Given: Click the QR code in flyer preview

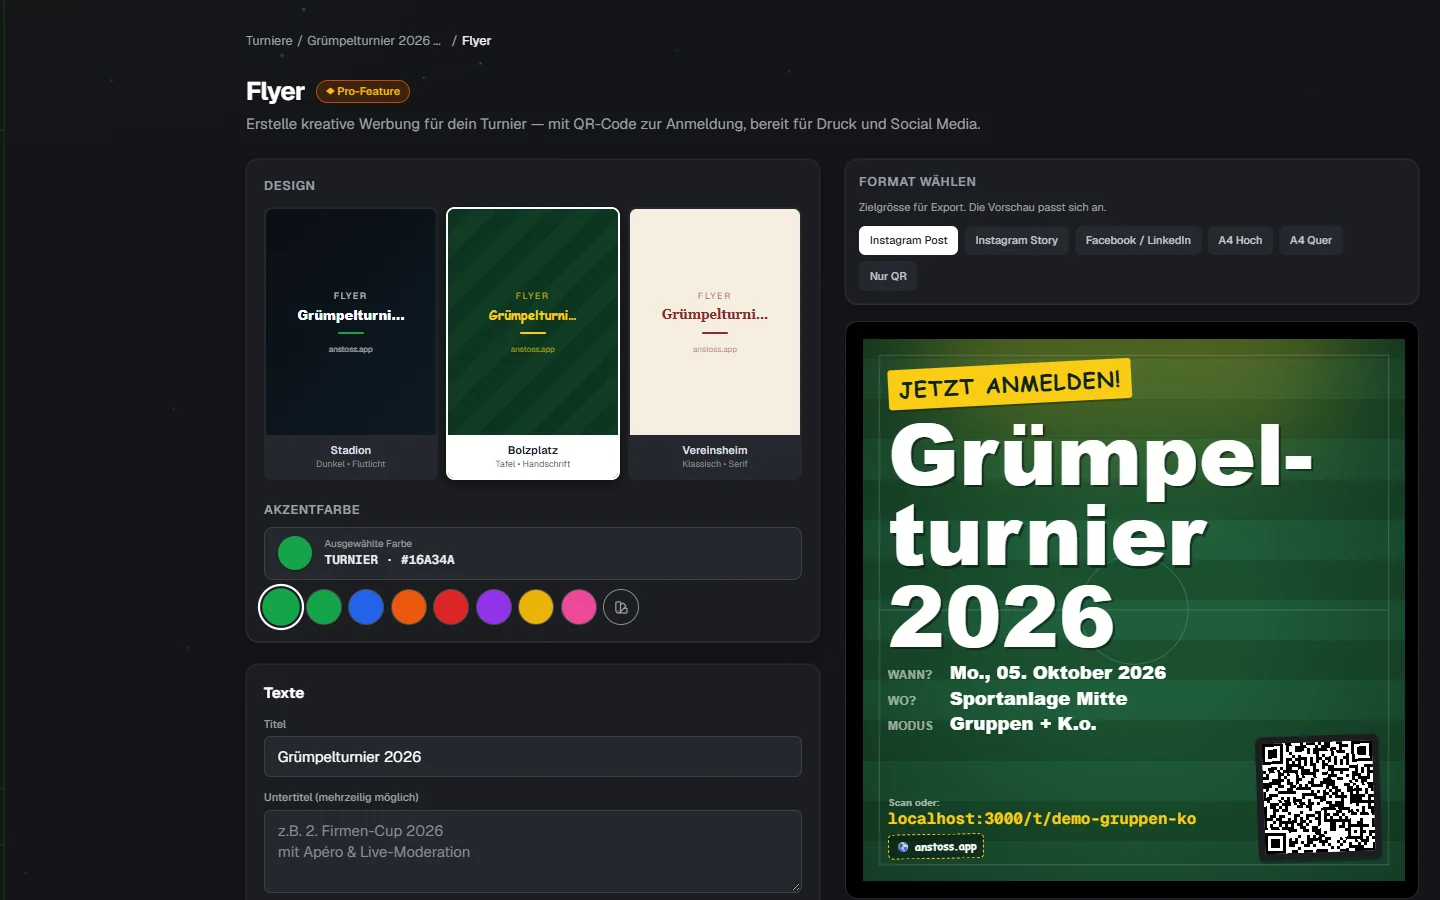Looking at the screenshot, I should [1318, 797].
